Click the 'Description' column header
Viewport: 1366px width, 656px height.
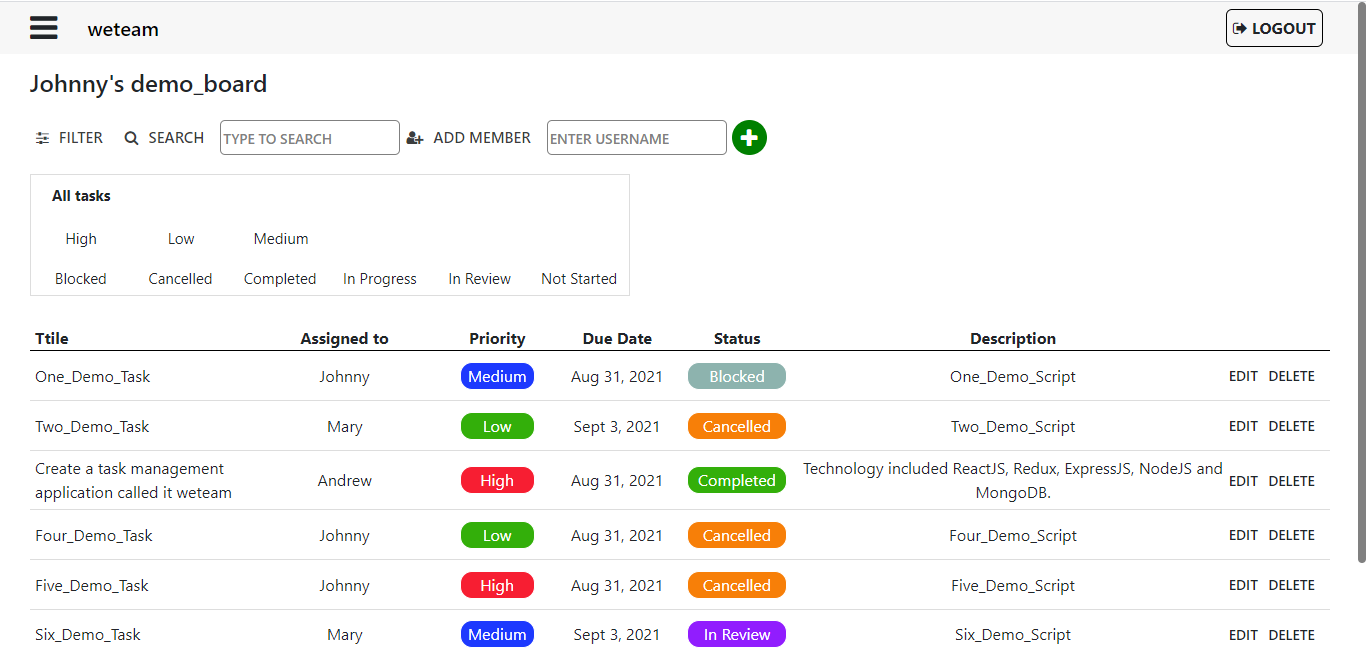1013,339
